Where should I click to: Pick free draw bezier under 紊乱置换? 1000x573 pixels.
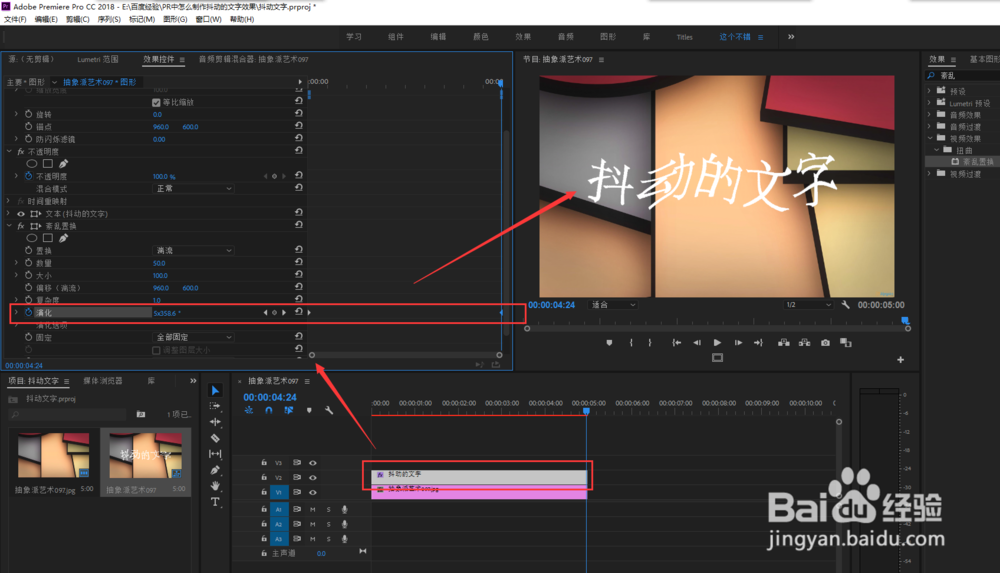click(64, 238)
